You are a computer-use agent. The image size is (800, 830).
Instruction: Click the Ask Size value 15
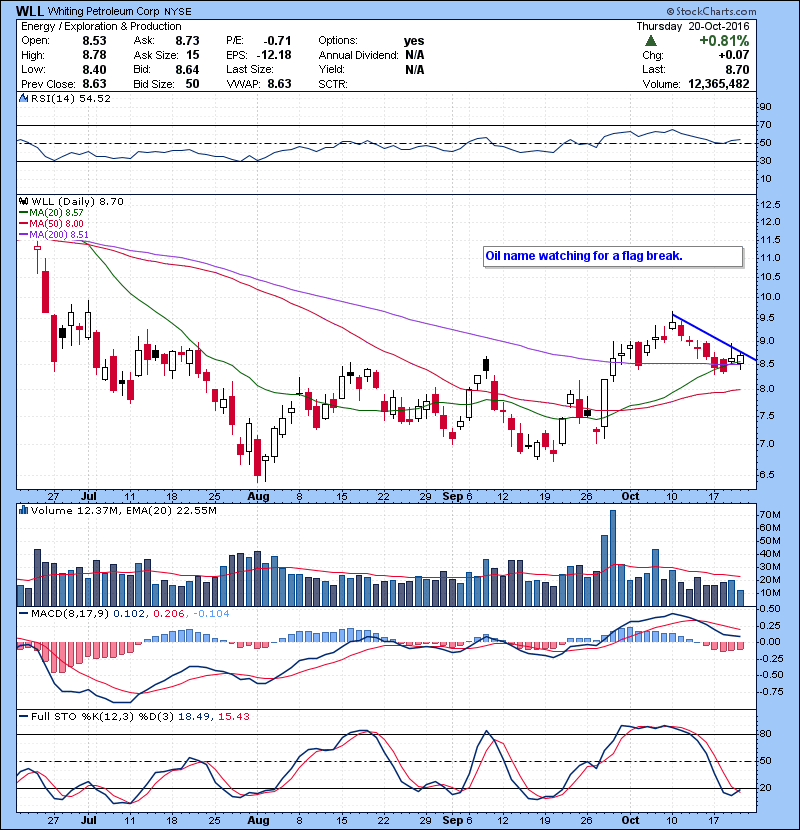193,55
